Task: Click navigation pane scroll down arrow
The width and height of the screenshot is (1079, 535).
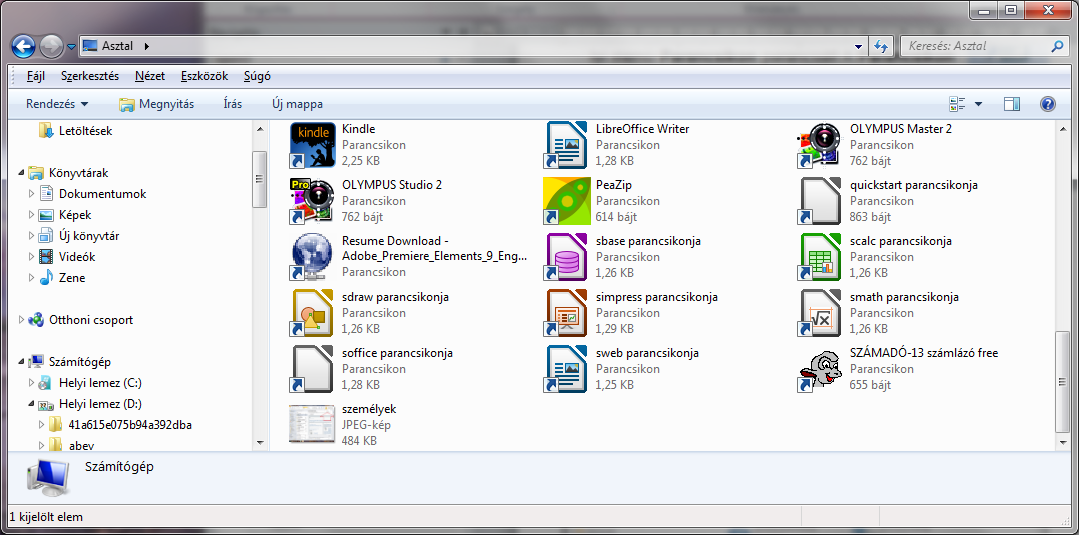Action: [260, 442]
